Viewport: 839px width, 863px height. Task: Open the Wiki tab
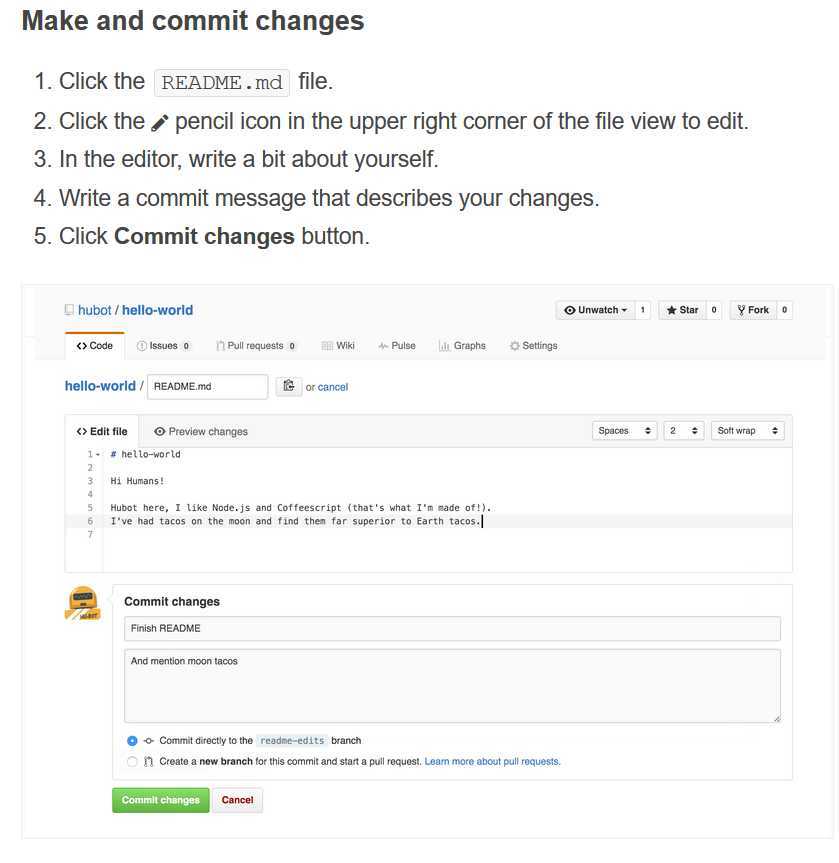(x=338, y=346)
